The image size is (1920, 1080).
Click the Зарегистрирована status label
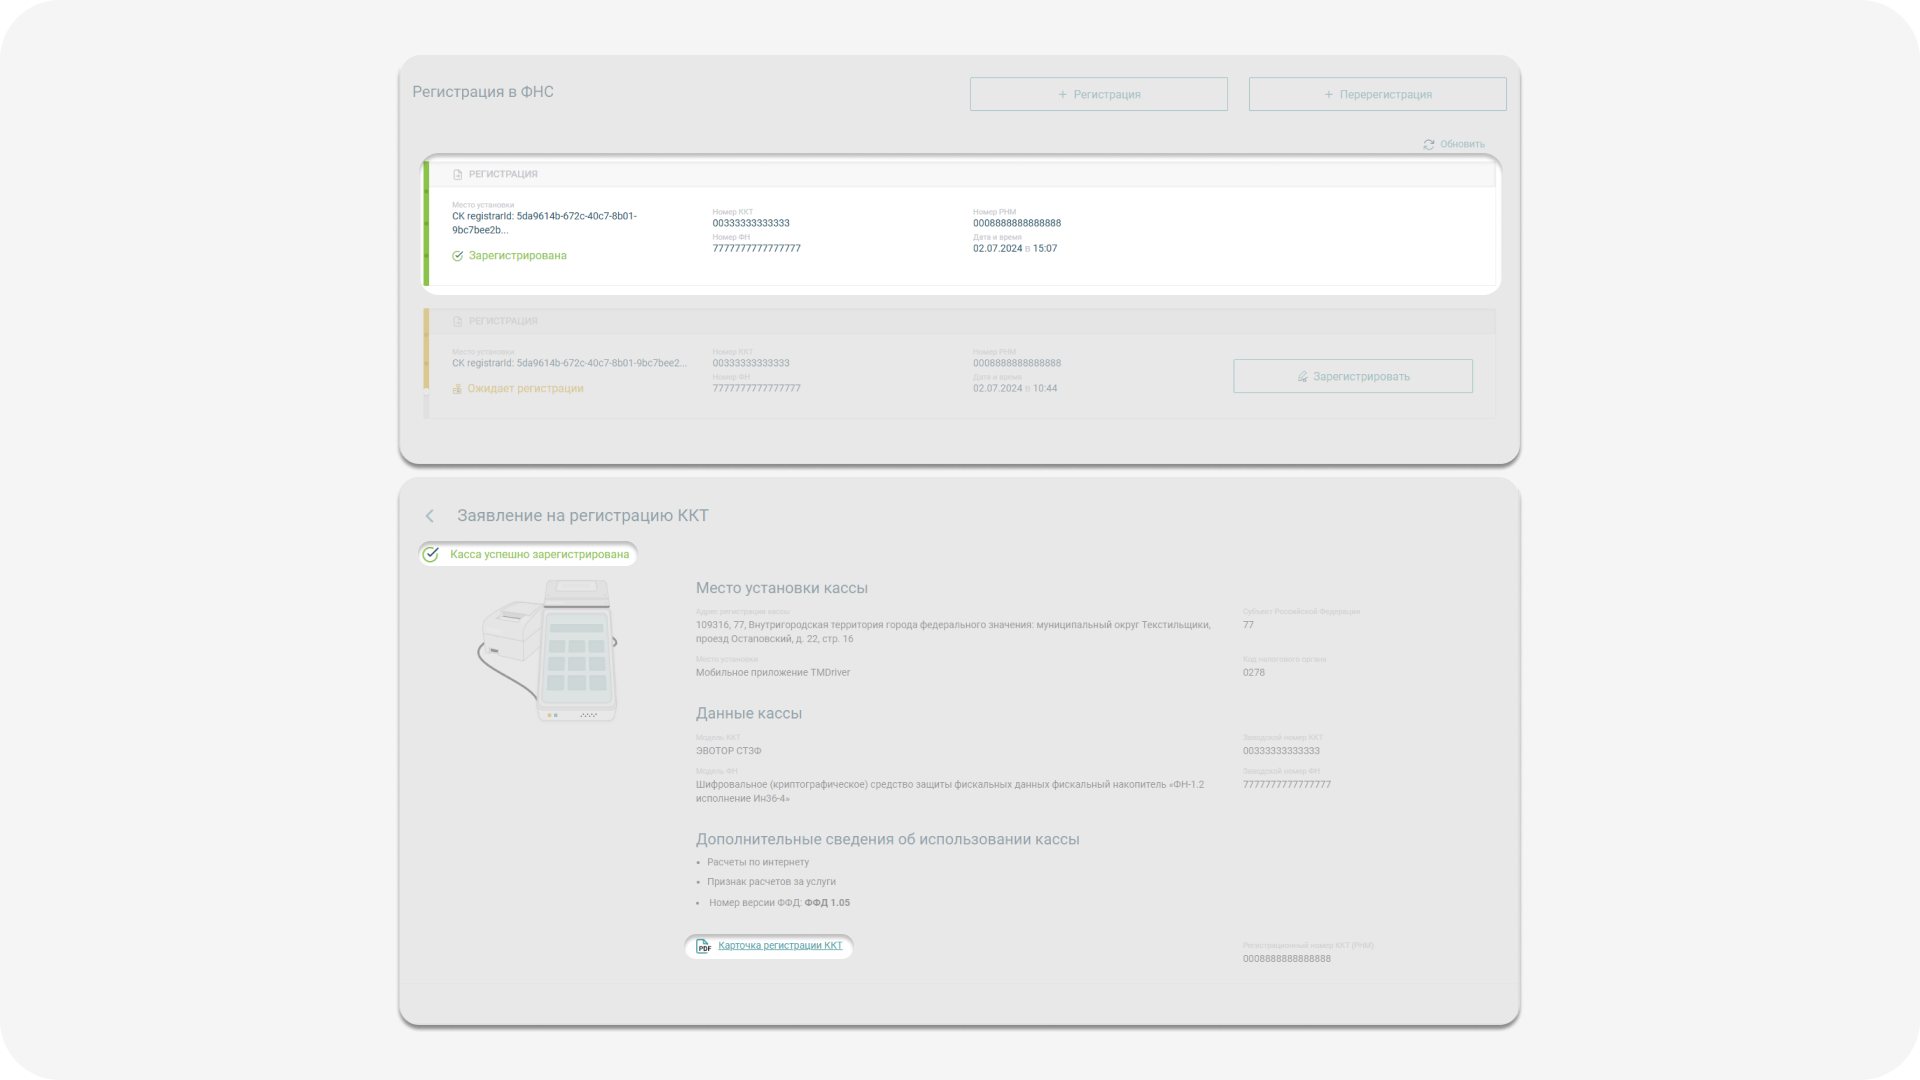click(x=517, y=256)
